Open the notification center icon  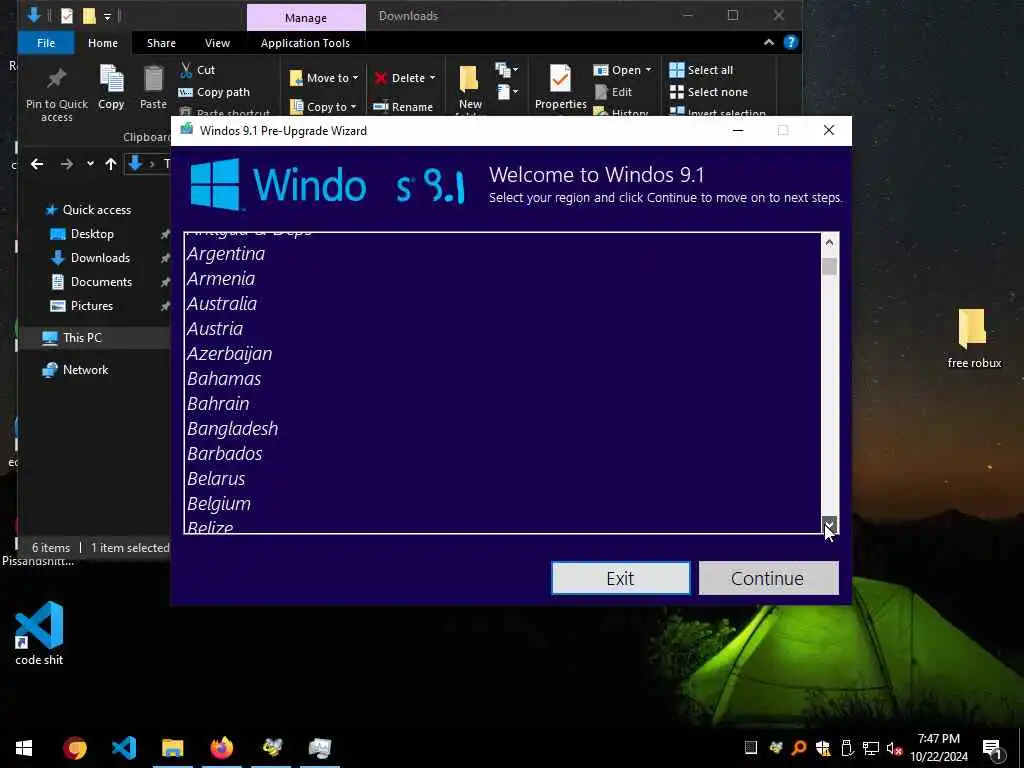tap(991, 749)
